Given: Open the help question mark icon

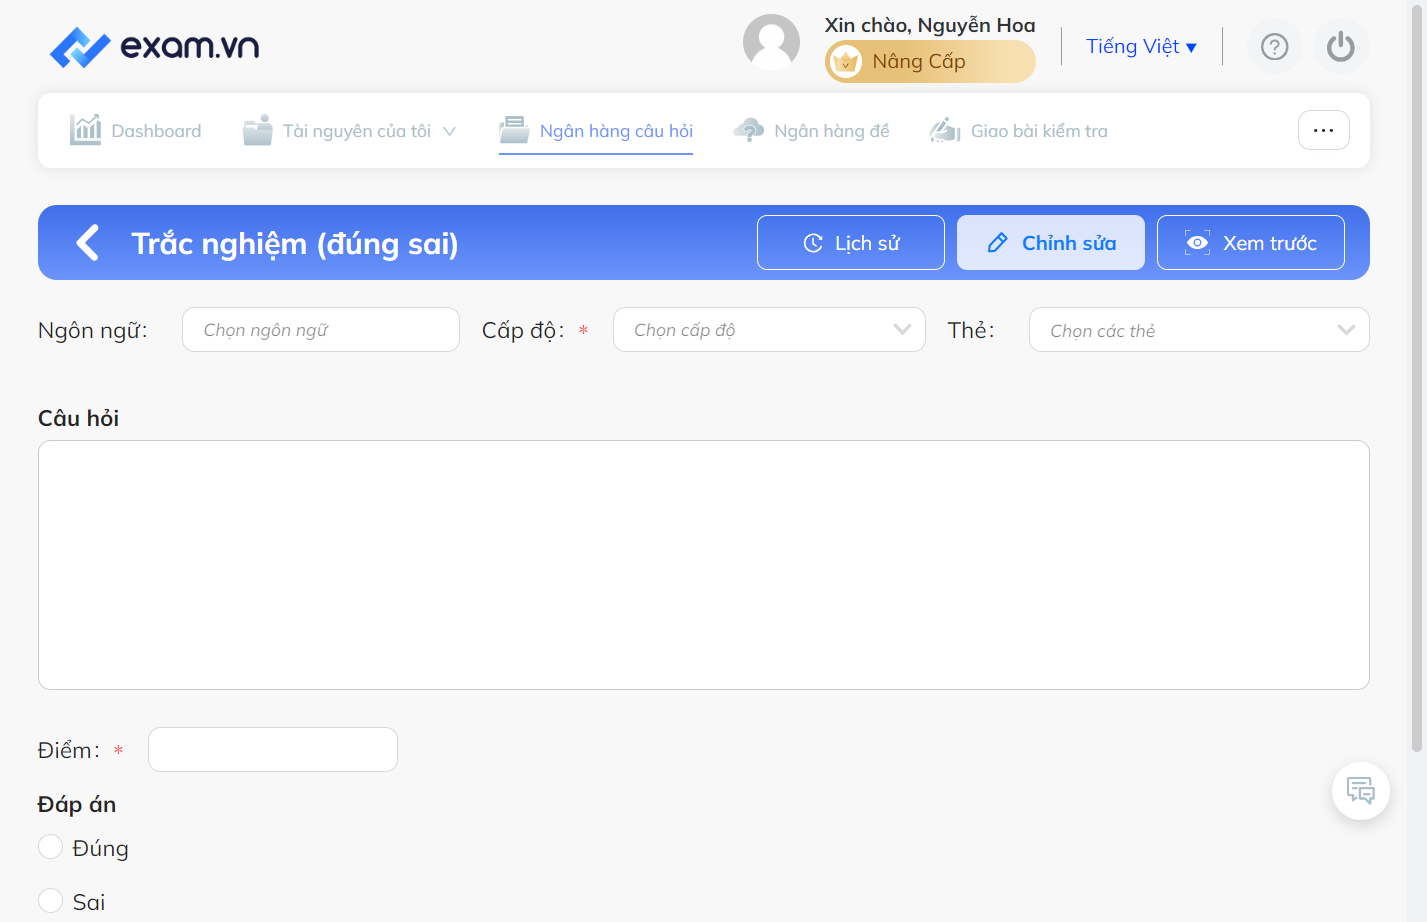Looking at the screenshot, I should tap(1275, 47).
